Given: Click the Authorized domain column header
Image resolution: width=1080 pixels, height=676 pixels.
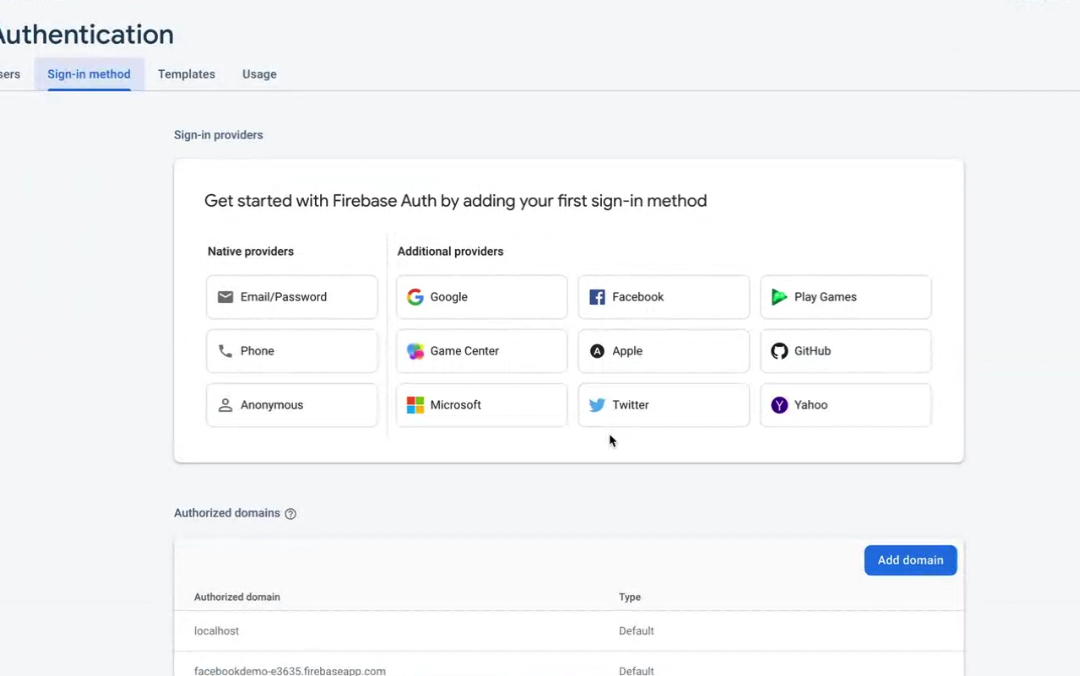Looking at the screenshot, I should [237, 597].
